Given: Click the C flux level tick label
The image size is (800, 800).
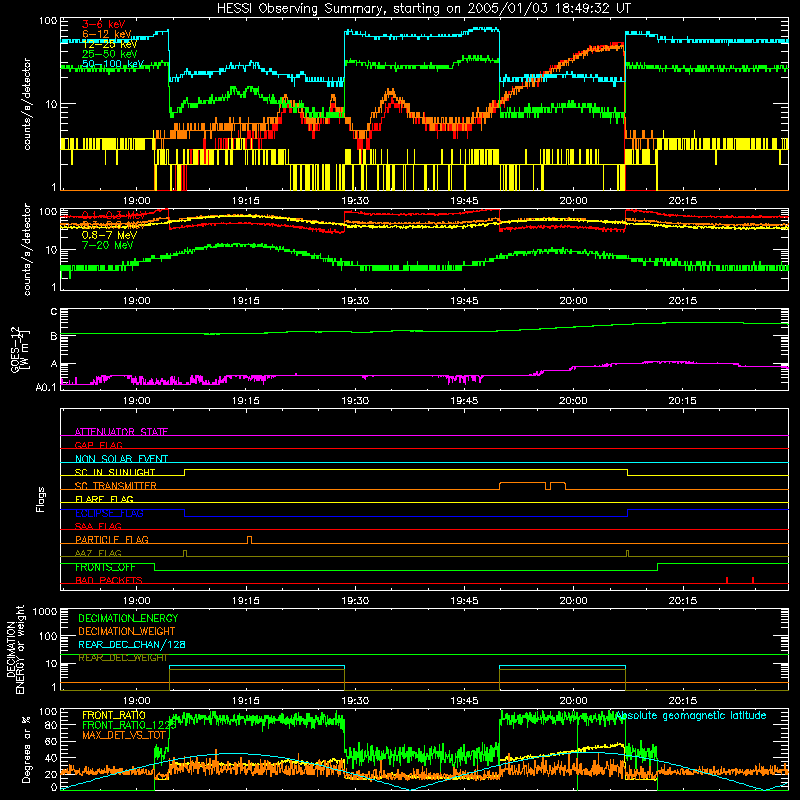Looking at the screenshot, I should click(54, 312).
